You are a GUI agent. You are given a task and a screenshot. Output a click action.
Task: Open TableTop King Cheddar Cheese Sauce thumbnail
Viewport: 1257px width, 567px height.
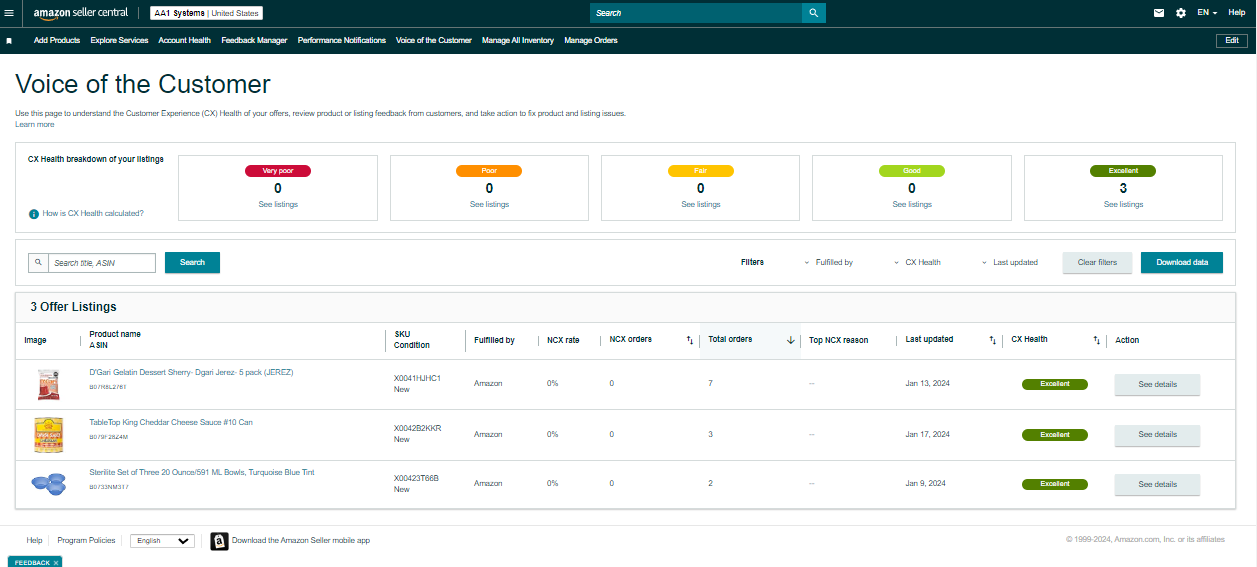[47, 435]
